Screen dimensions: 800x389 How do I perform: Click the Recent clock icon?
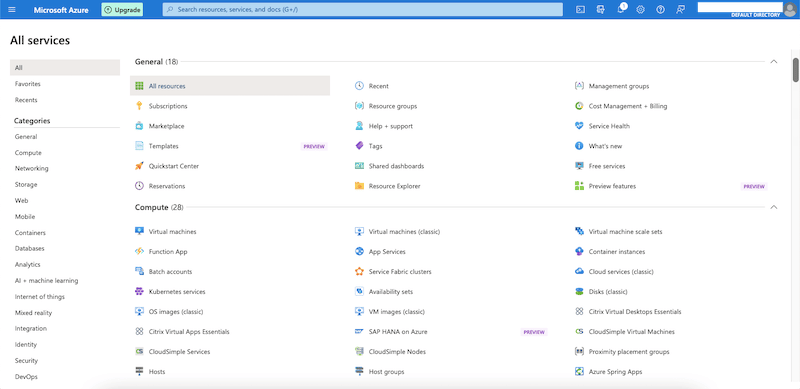coord(359,86)
